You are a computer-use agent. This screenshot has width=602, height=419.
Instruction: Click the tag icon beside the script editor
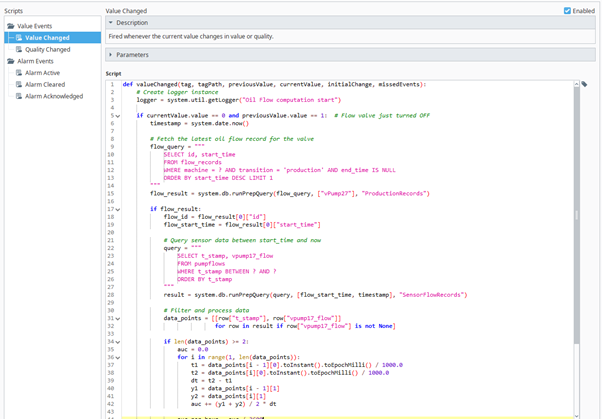(x=584, y=84)
